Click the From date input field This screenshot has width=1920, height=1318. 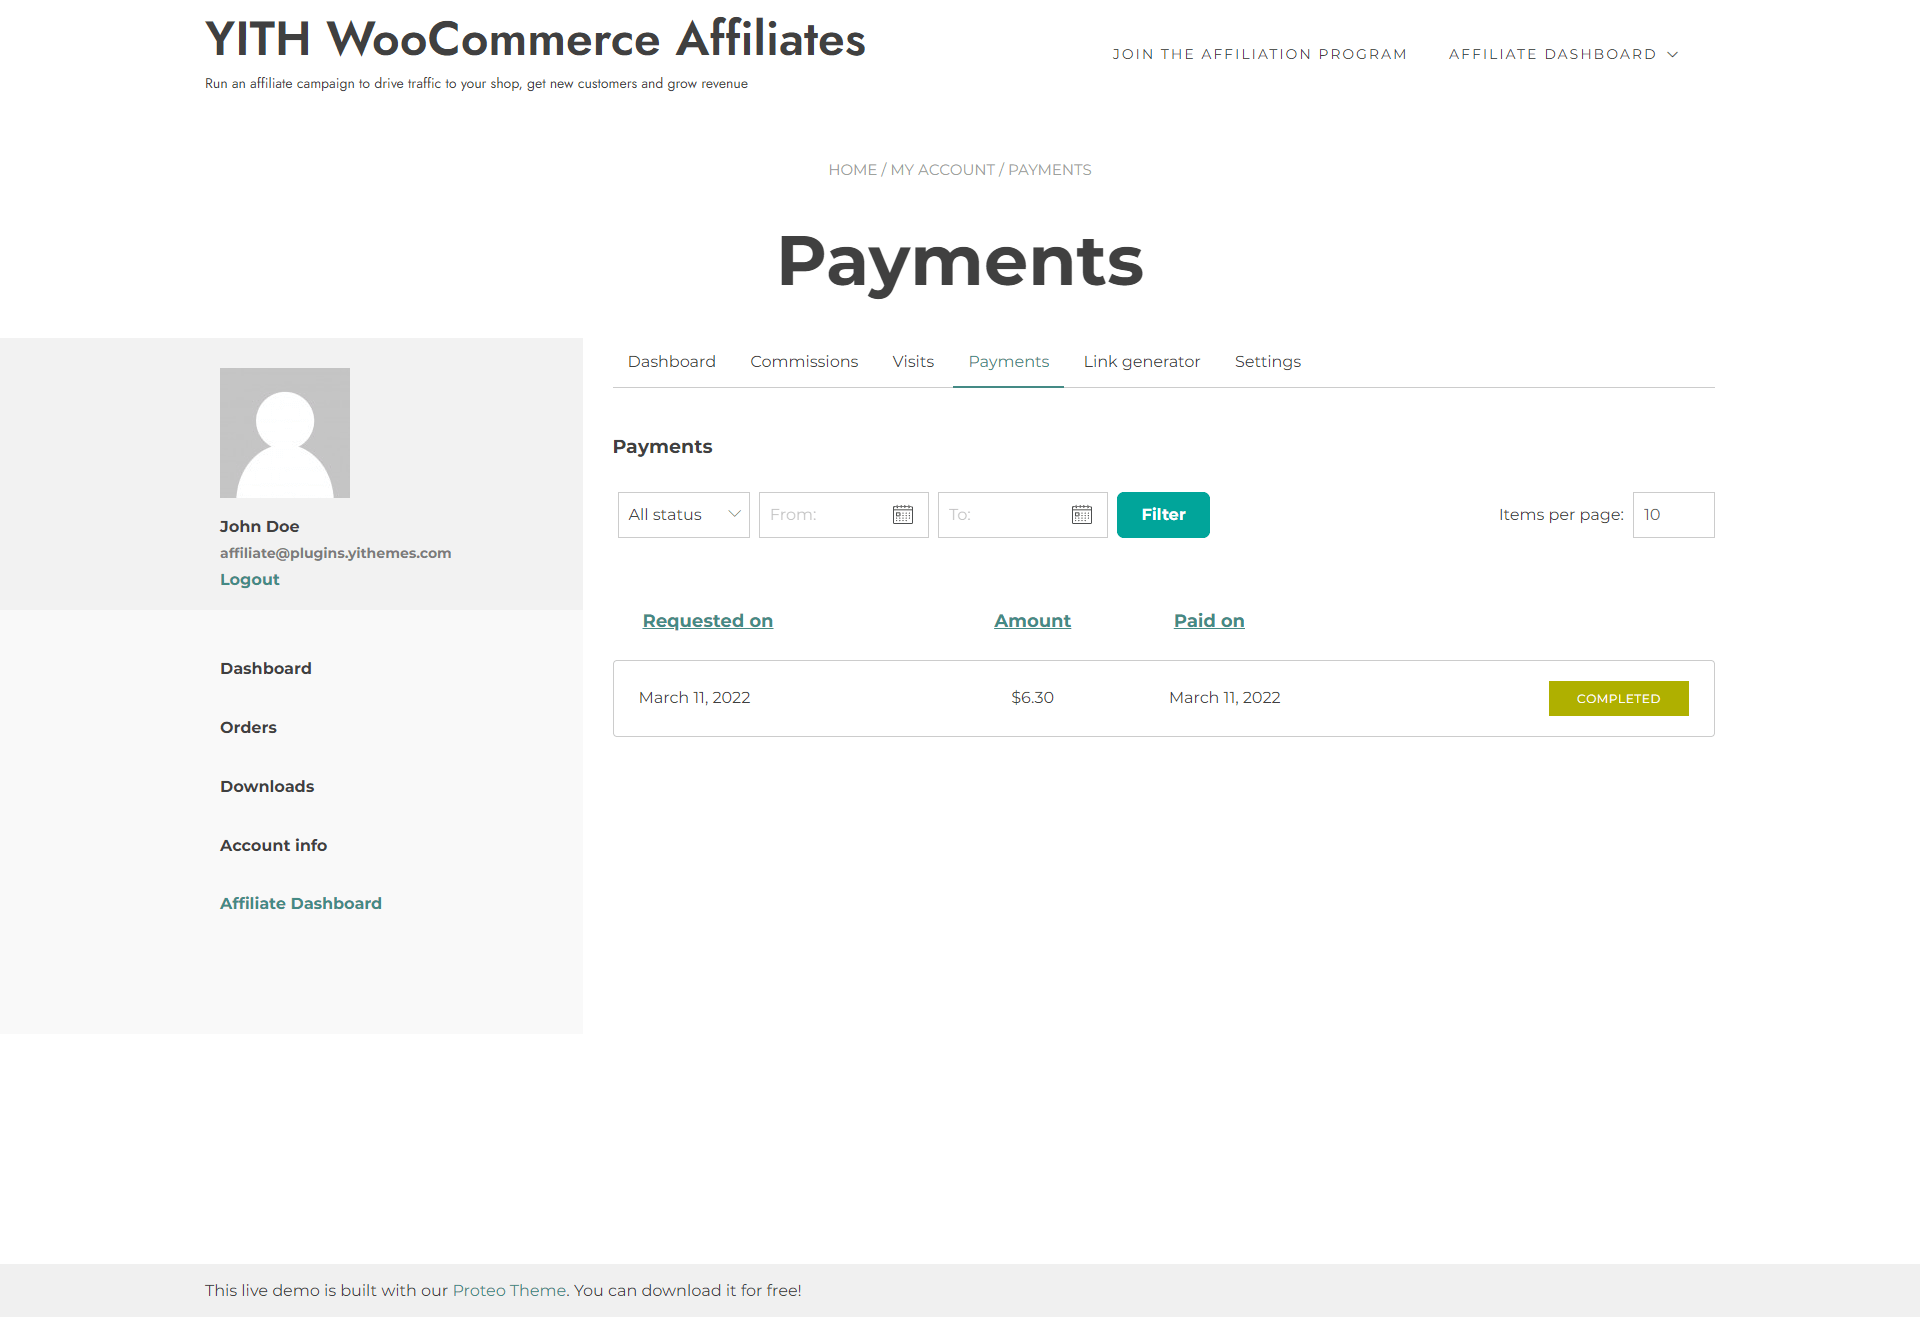click(840, 514)
